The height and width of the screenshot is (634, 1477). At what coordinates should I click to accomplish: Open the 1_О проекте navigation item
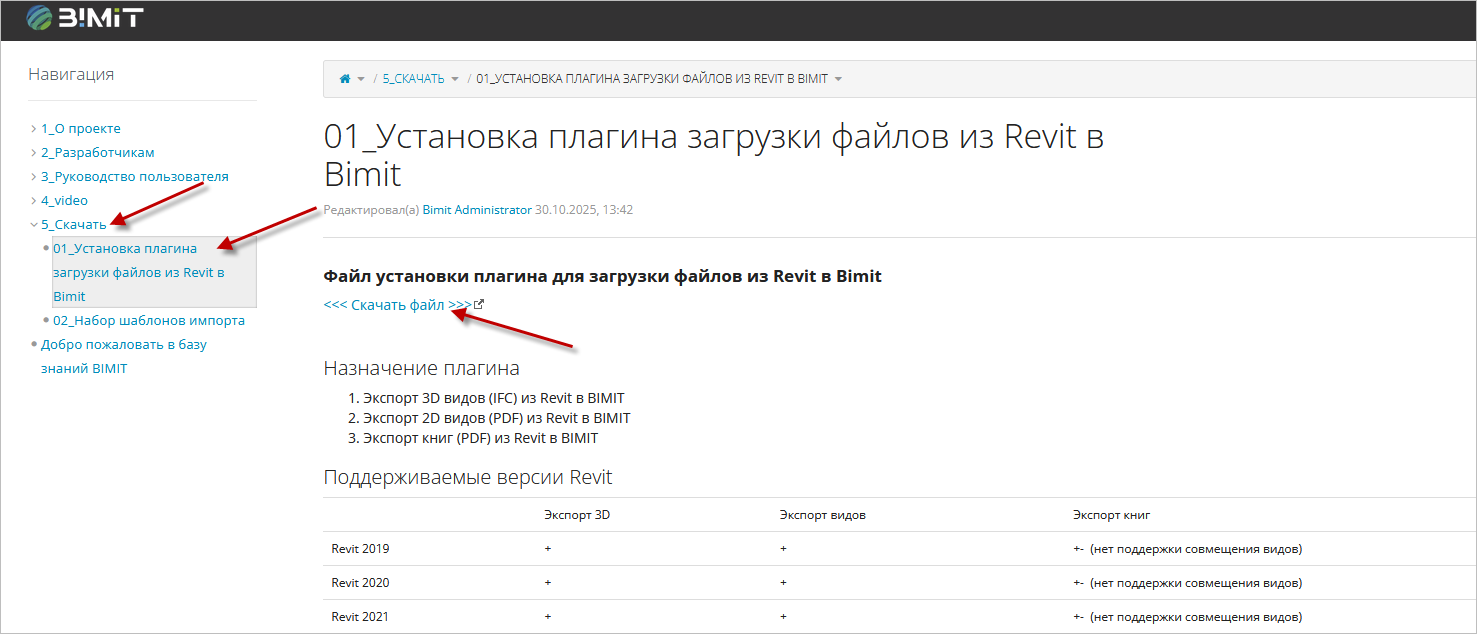pos(80,129)
